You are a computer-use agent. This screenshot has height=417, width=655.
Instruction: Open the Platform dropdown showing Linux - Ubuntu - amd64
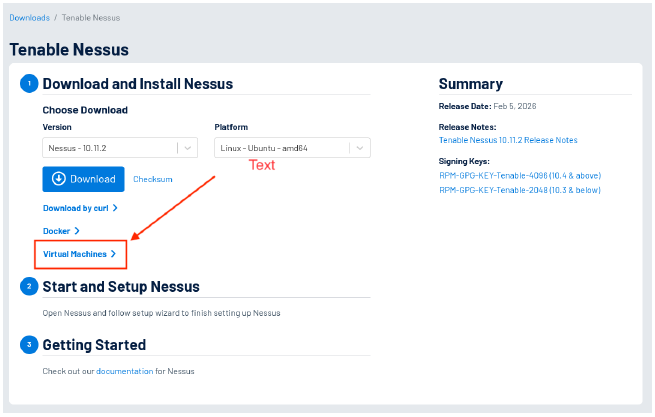click(292, 148)
